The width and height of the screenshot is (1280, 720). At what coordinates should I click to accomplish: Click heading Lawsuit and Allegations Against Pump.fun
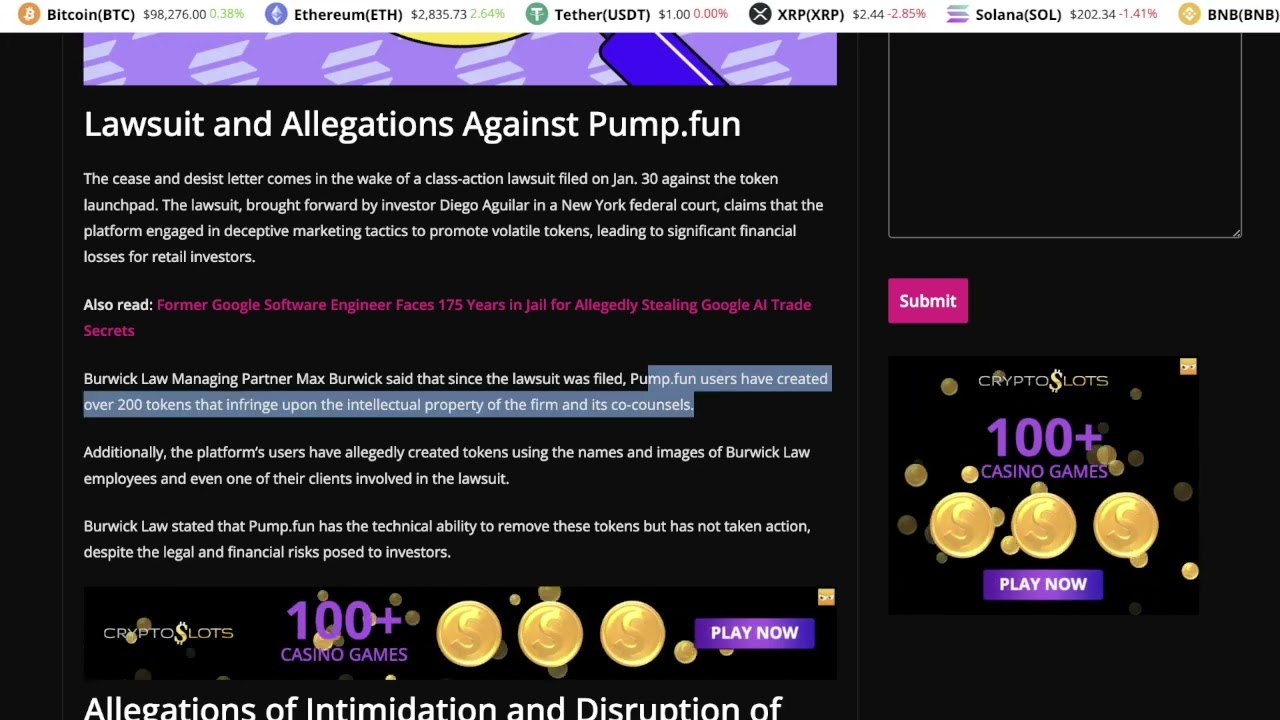pyautogui.click(x=412, y=124)
